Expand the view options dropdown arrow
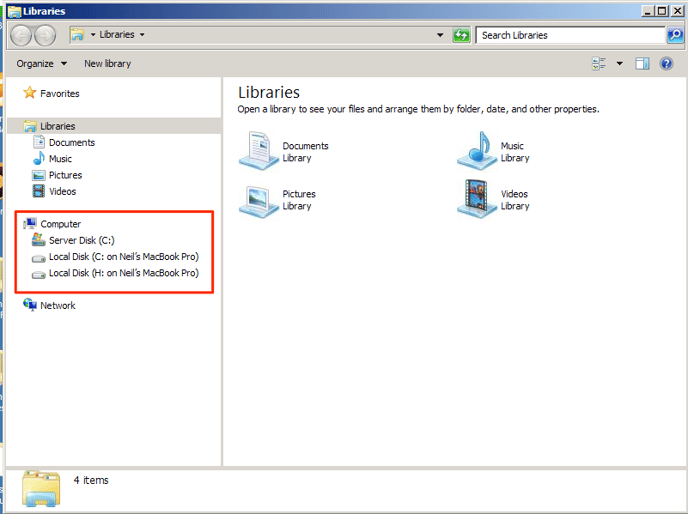Image resolution: width=688 pixels, height=514 pixels. pos(619,64)
